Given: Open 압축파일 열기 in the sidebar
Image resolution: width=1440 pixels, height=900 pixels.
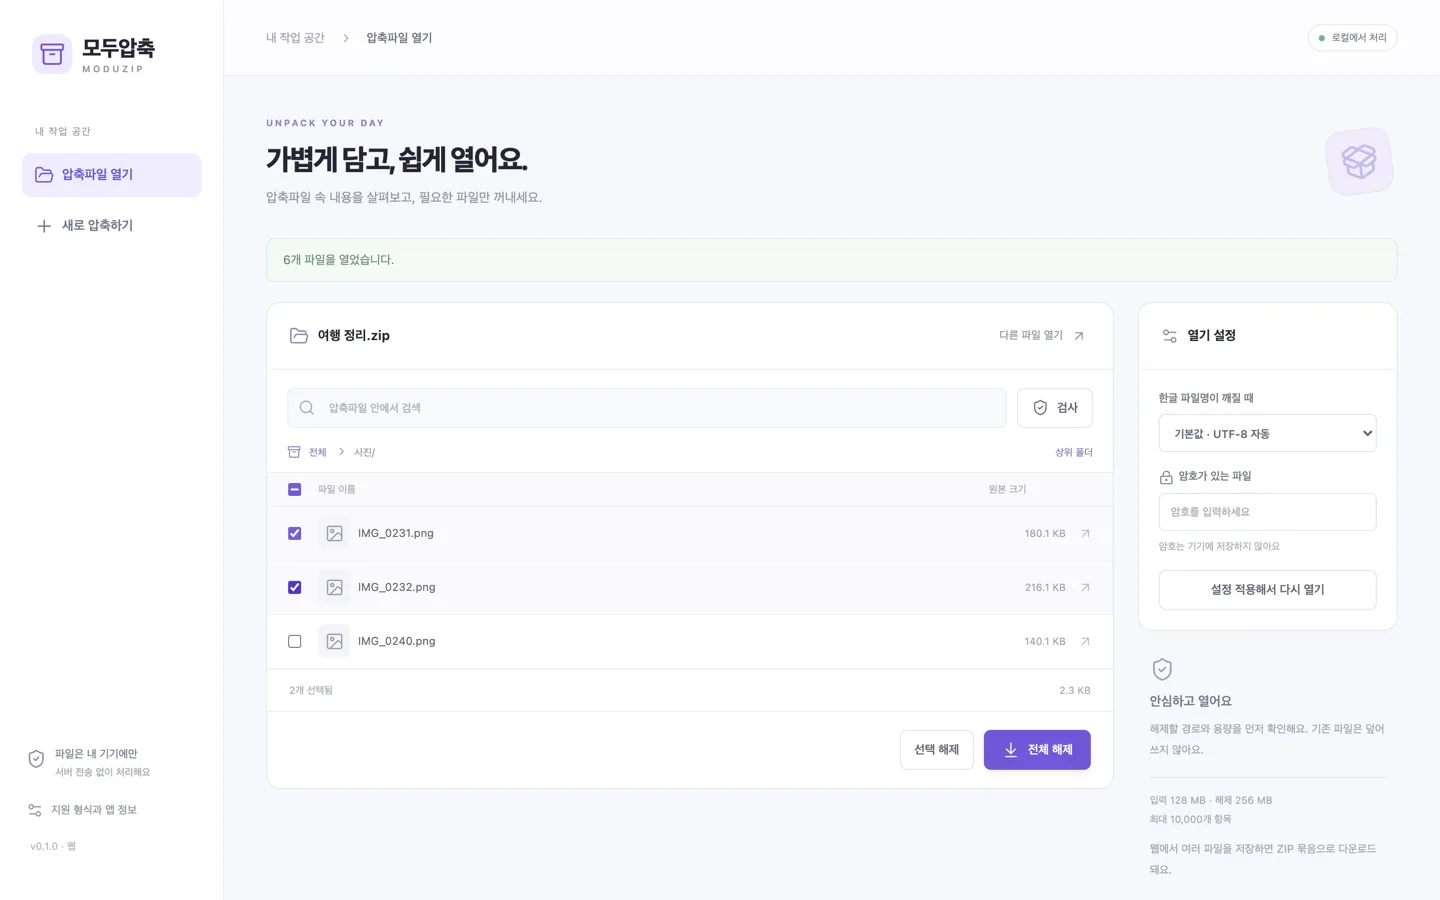Looking at the screenshot, I should point(112,175).
